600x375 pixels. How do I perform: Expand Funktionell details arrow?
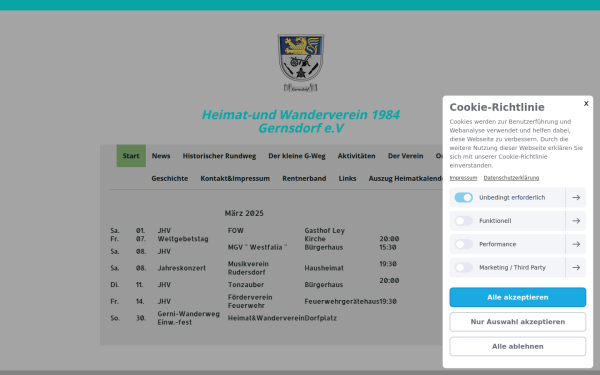tap(576, 221)
